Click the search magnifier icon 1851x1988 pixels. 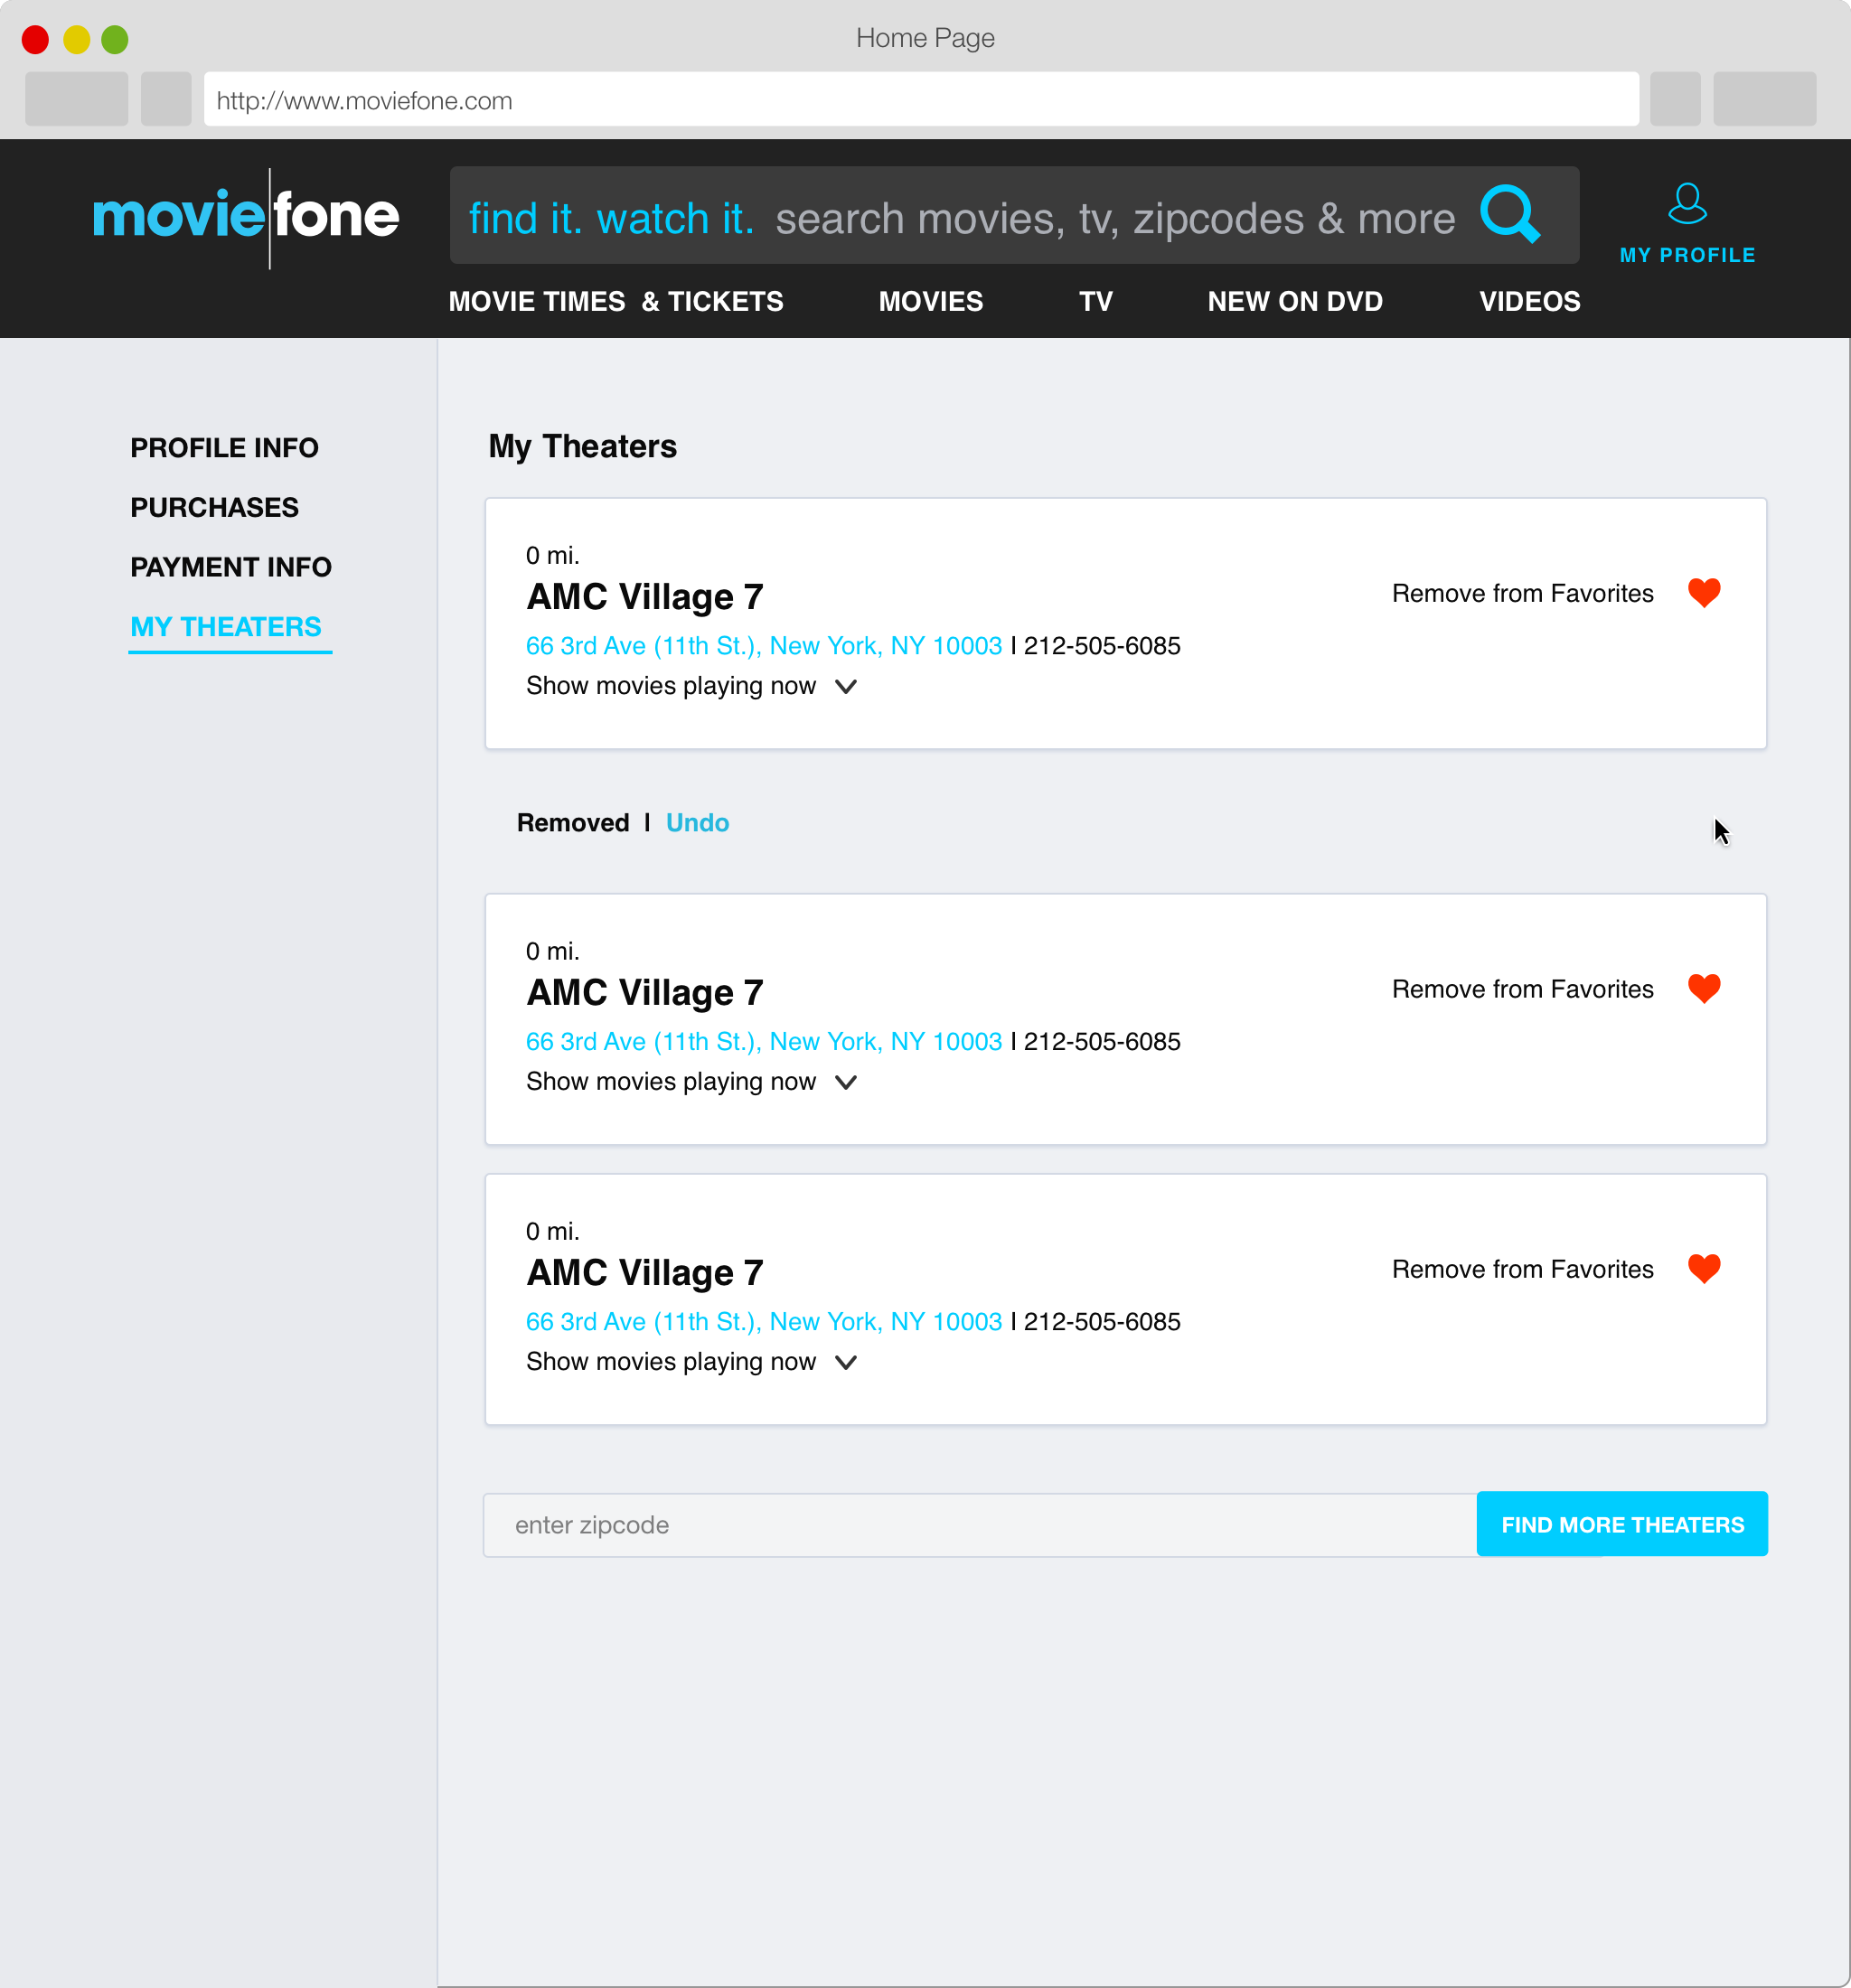1509,215
